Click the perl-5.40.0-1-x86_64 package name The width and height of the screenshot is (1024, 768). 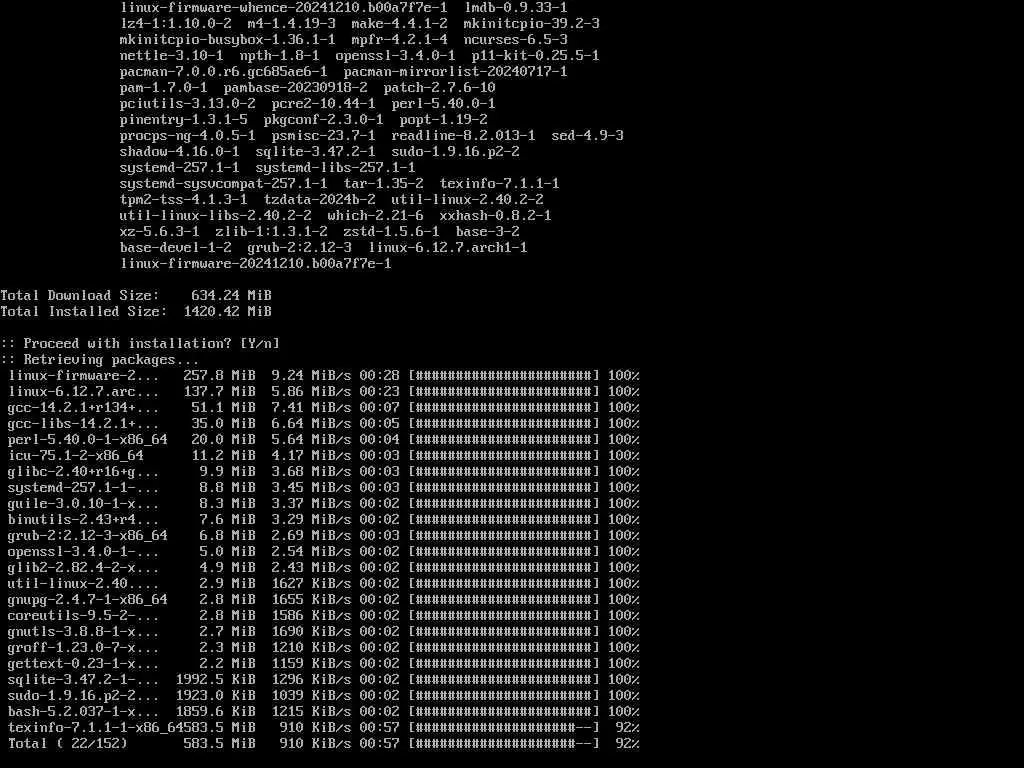(88, 440)
